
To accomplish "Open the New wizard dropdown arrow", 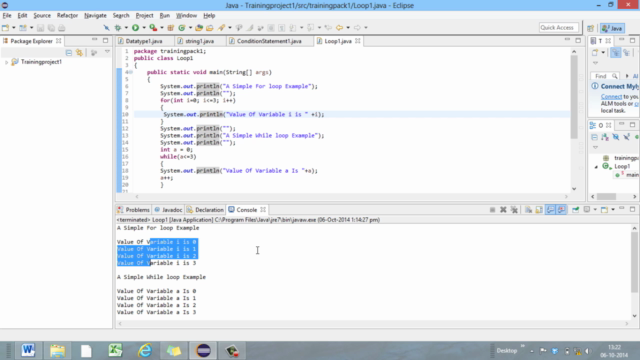I will (13, 28).
